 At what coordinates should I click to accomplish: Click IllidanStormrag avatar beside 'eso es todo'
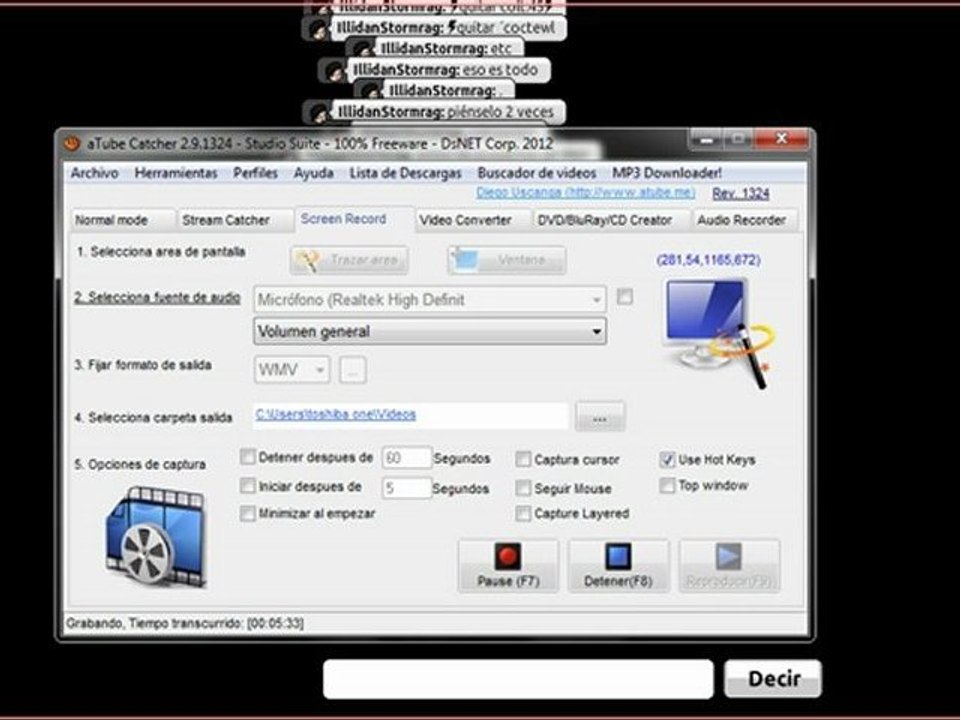pyautogui.click(x=333, y=71)
